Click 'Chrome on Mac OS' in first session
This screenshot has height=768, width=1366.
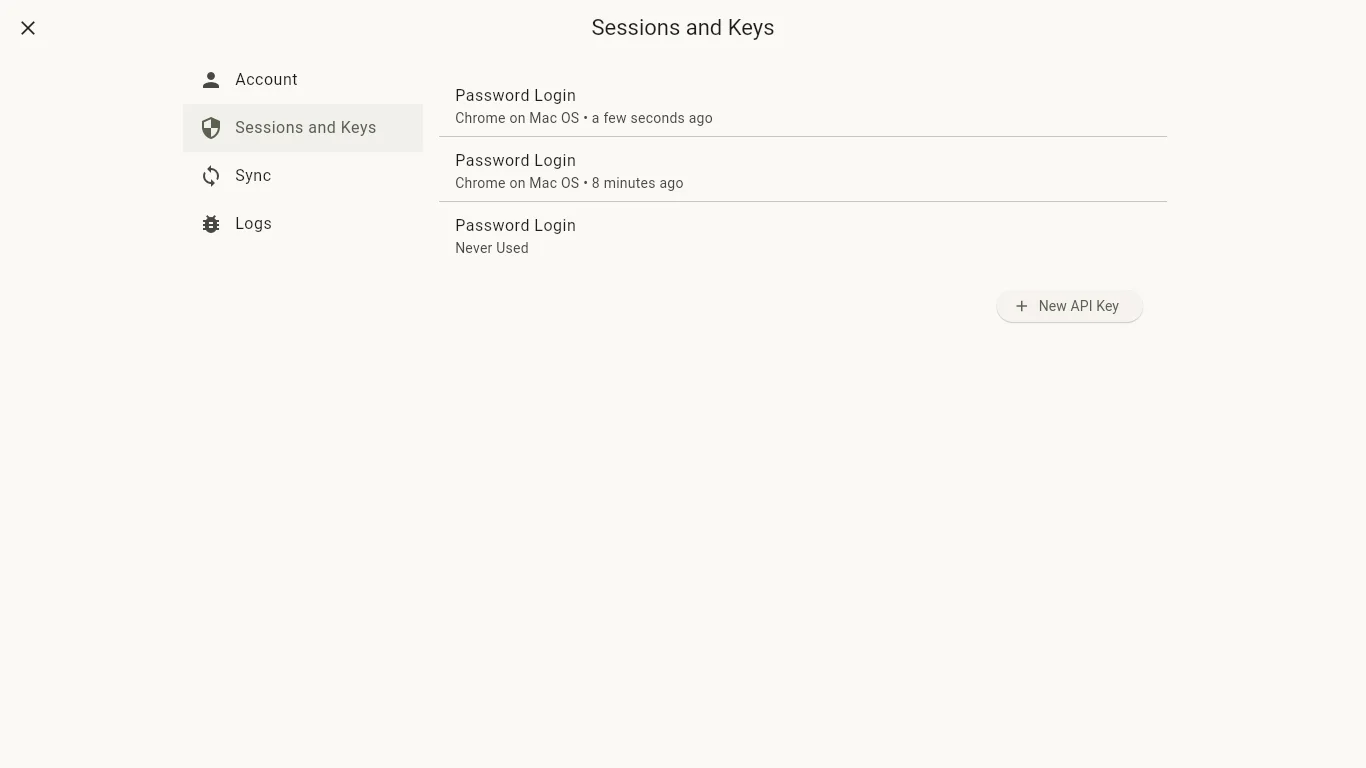(517, 118)
